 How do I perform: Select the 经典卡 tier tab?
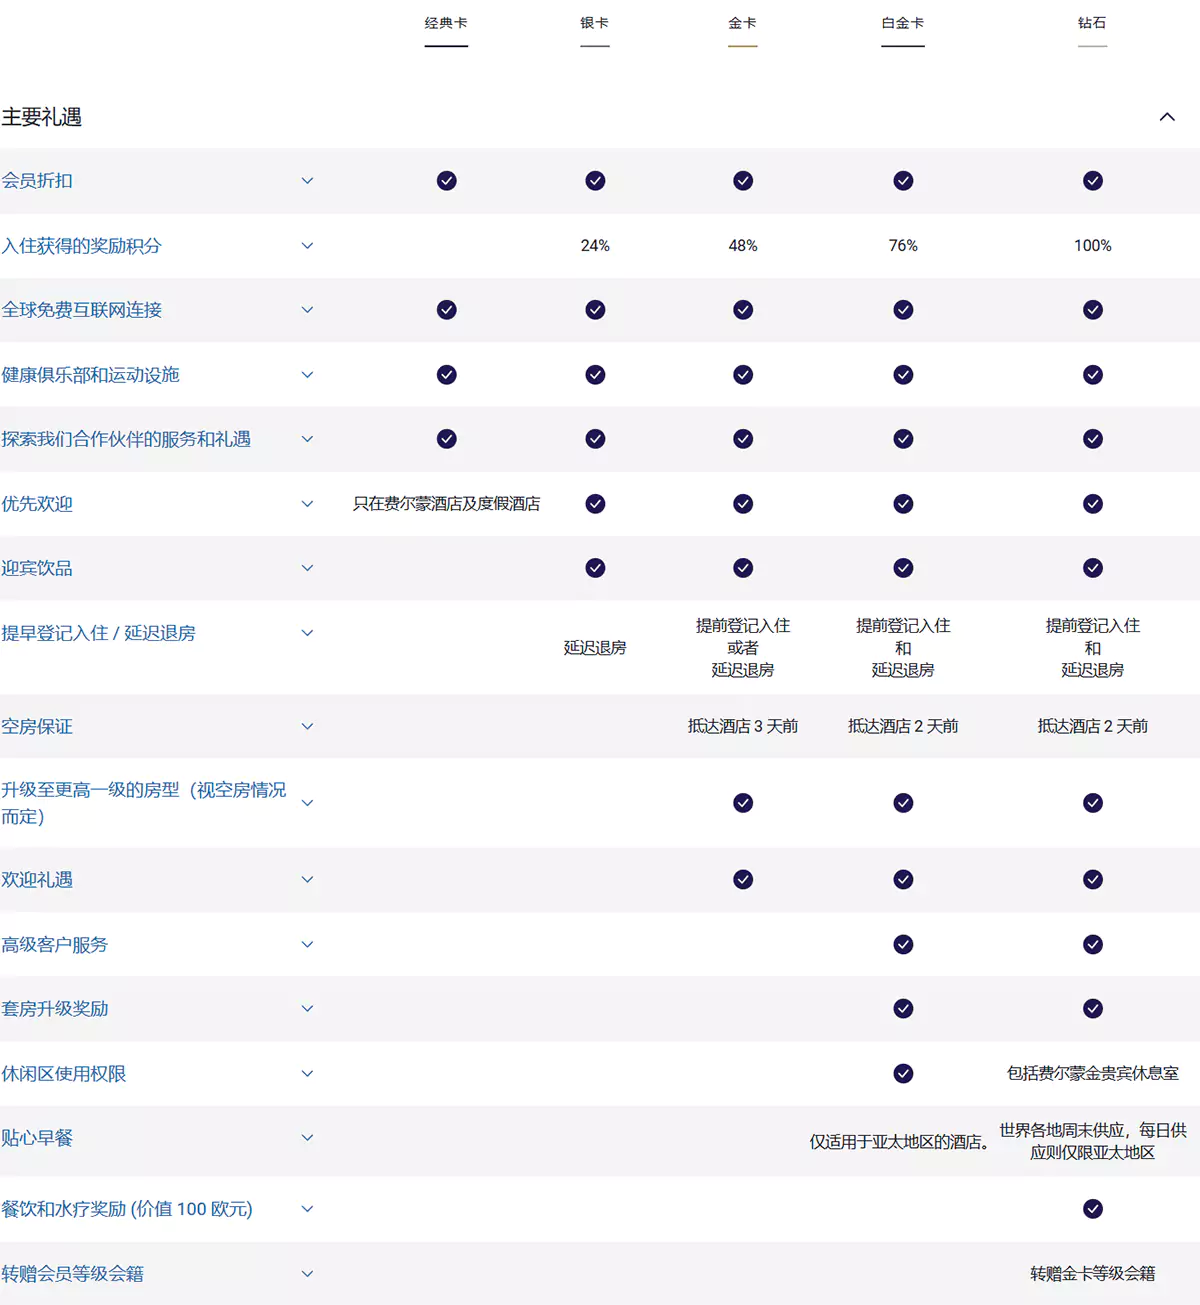tap(446, 24)
